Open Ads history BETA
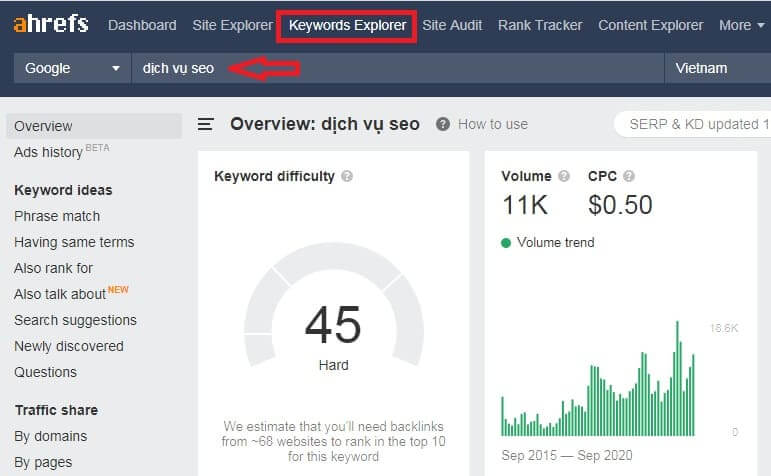The image size is (771, 476). [61, 151]
